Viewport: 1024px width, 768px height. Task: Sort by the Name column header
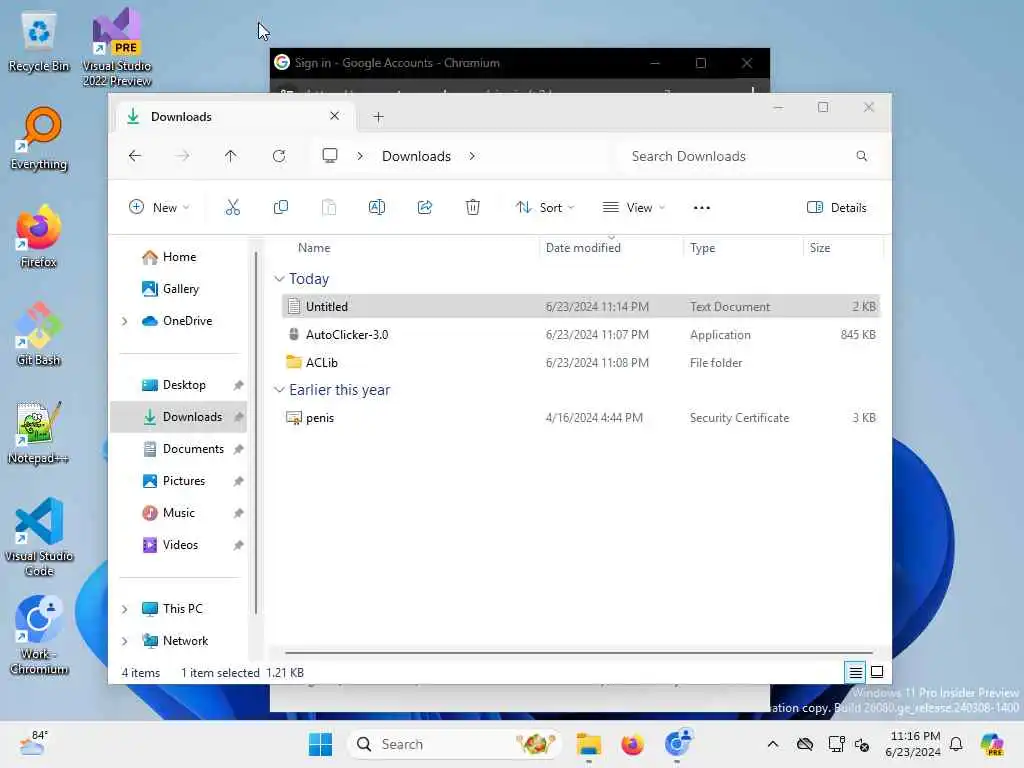pyautogui.click(x=409, y=248)
